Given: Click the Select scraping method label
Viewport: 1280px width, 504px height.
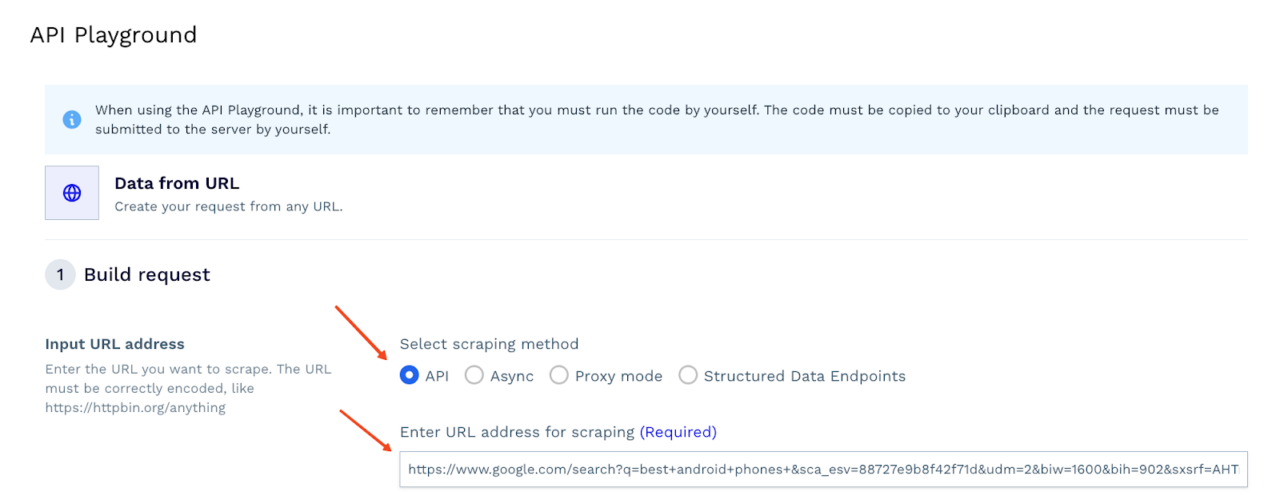Looking at the screenshot, I should [489, 344].
